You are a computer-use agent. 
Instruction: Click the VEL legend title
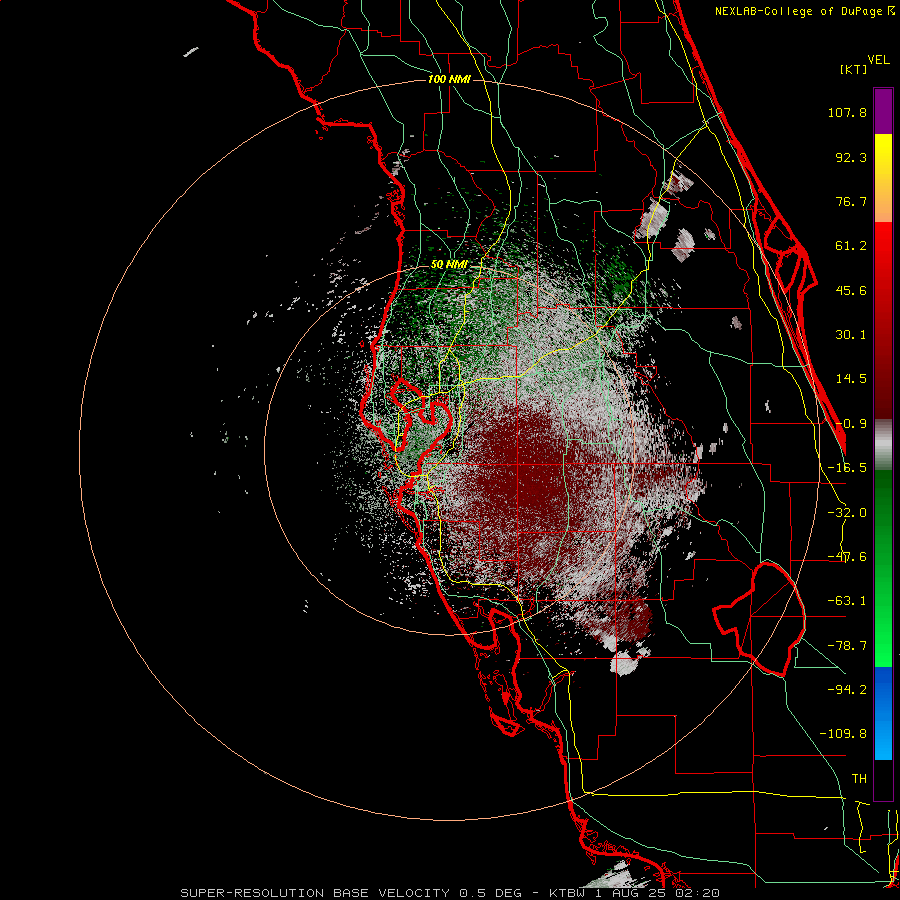[878, 59]
